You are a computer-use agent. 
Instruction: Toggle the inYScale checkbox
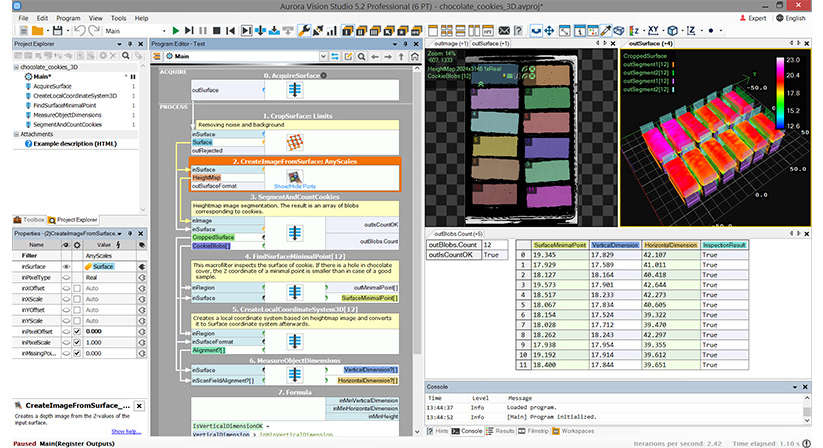coord(77,321)
